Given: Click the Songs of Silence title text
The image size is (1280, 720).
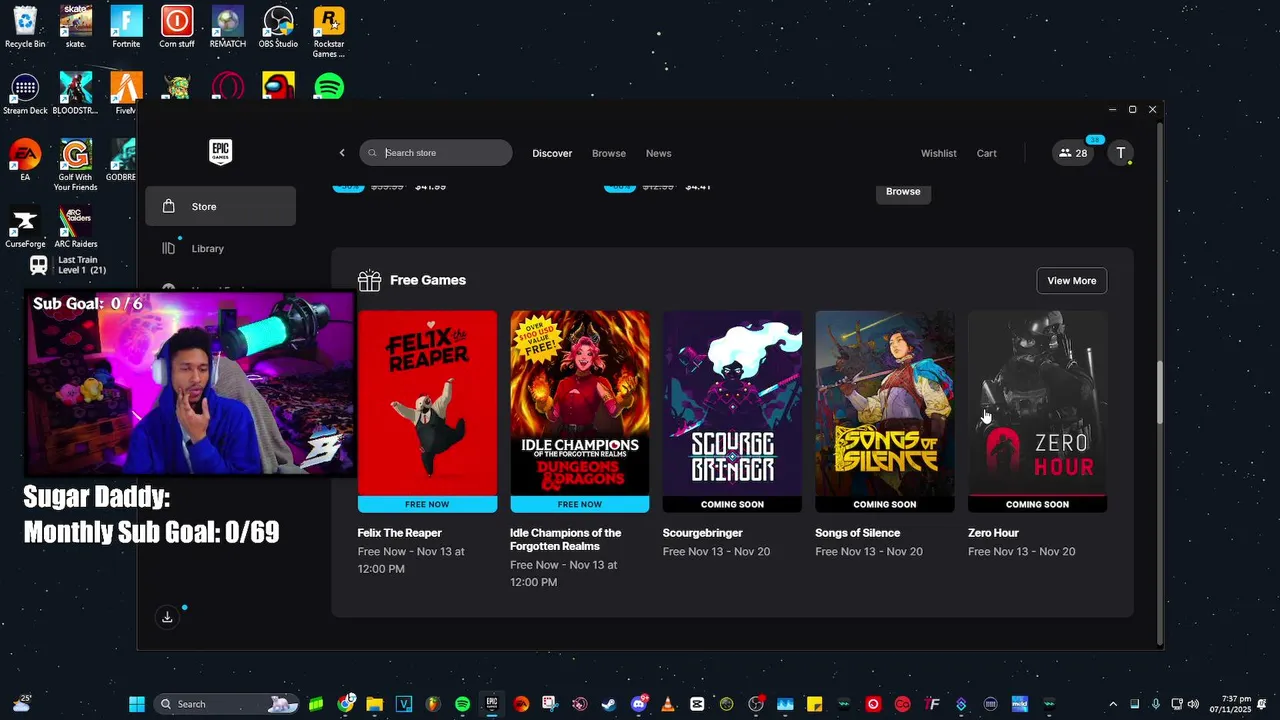Looking at the screenshot, I should [x=858, y=533].
